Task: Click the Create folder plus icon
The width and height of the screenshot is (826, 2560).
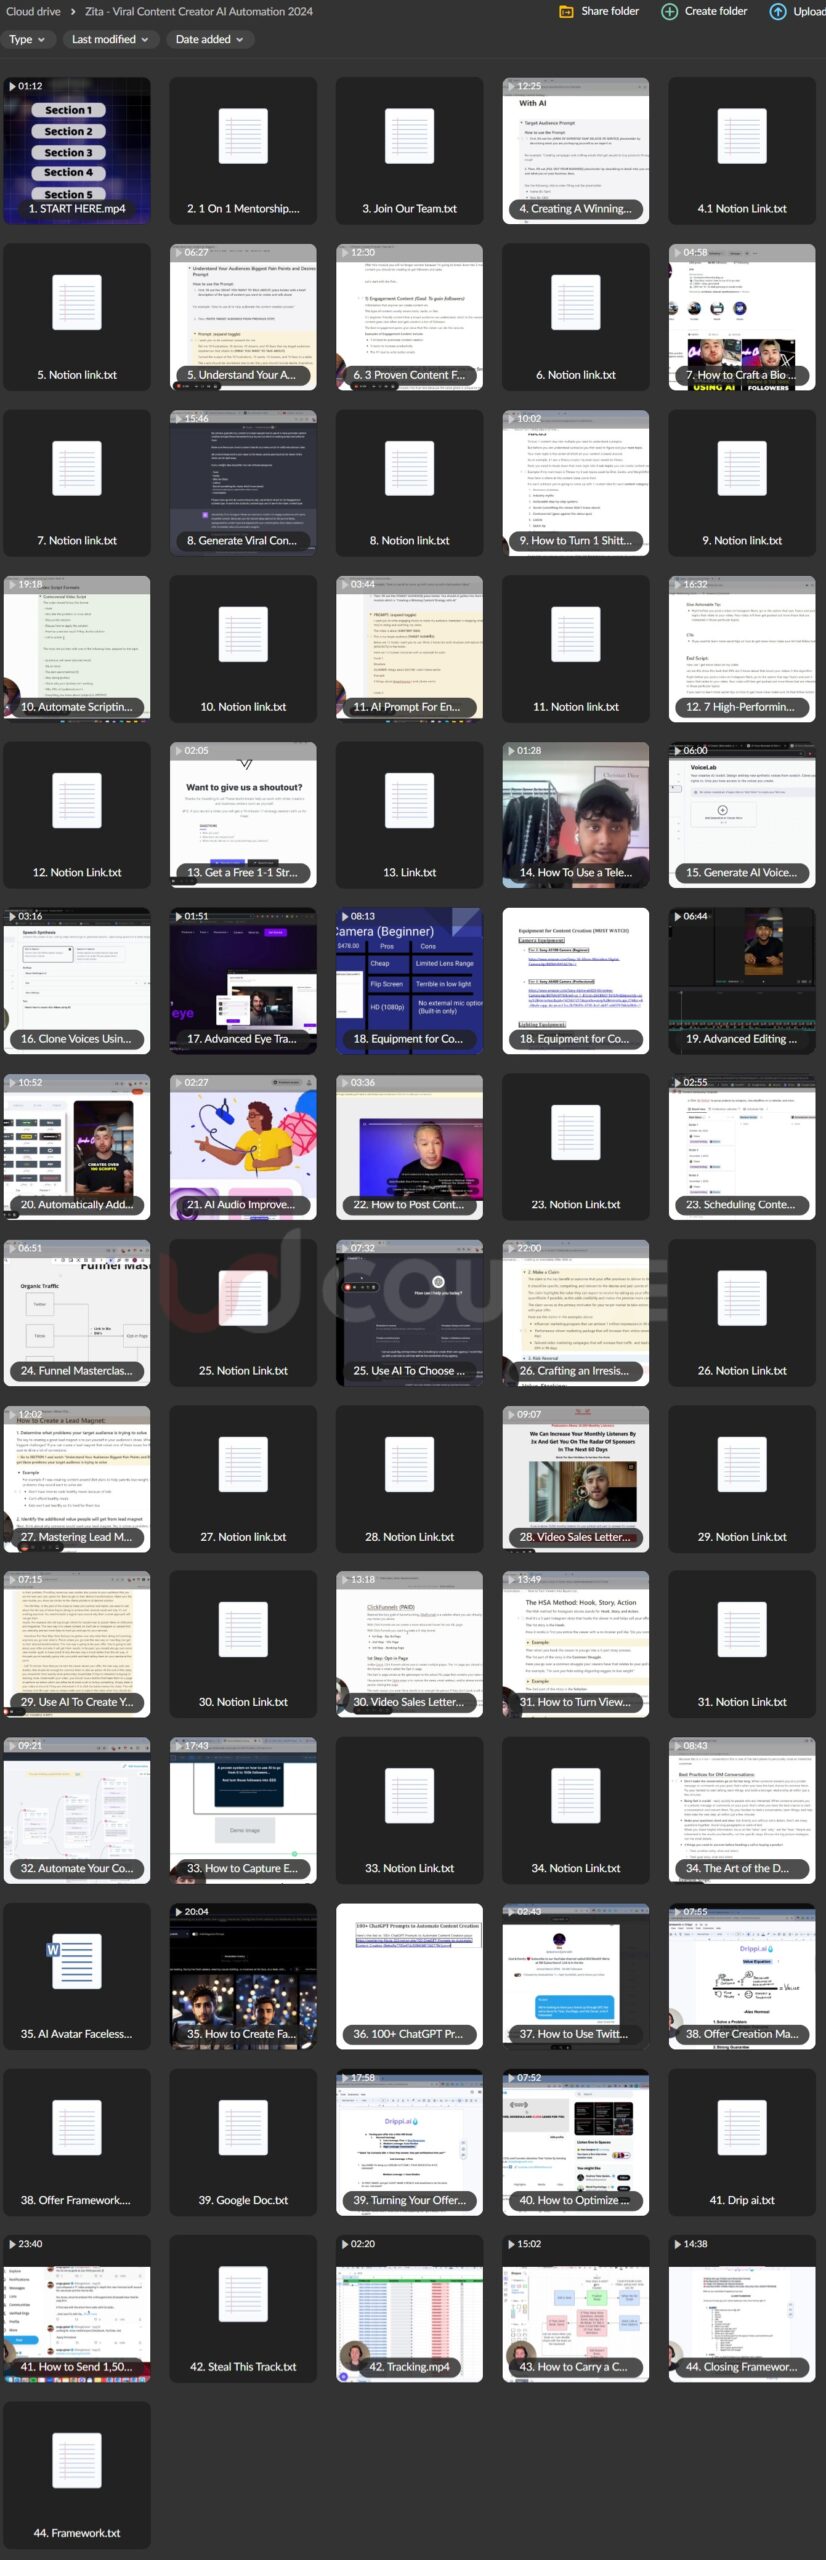Action: 669,12
